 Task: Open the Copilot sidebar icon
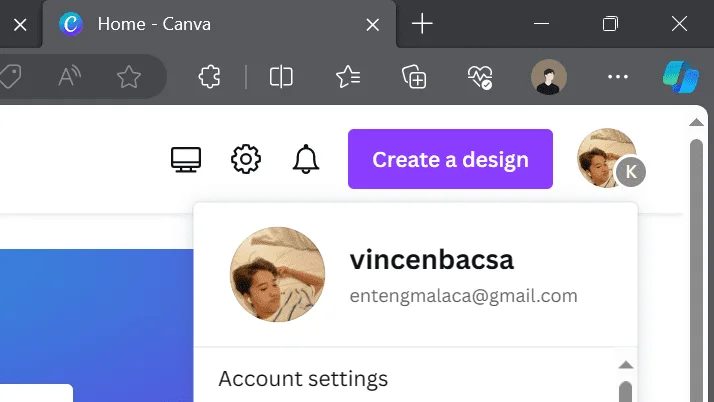tap(681, 77)
